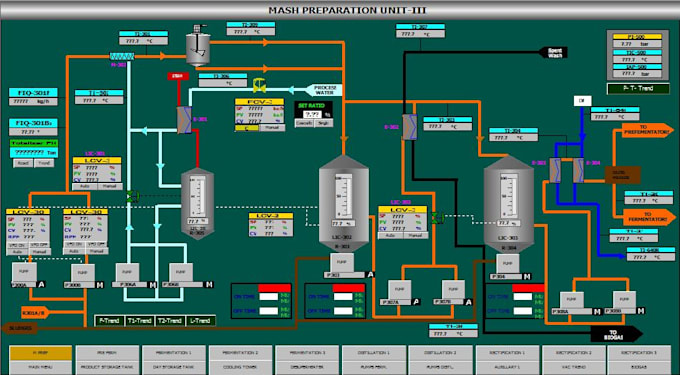Click ON TIME field under tank R-304
680x375 pixels.
point(522,297)
